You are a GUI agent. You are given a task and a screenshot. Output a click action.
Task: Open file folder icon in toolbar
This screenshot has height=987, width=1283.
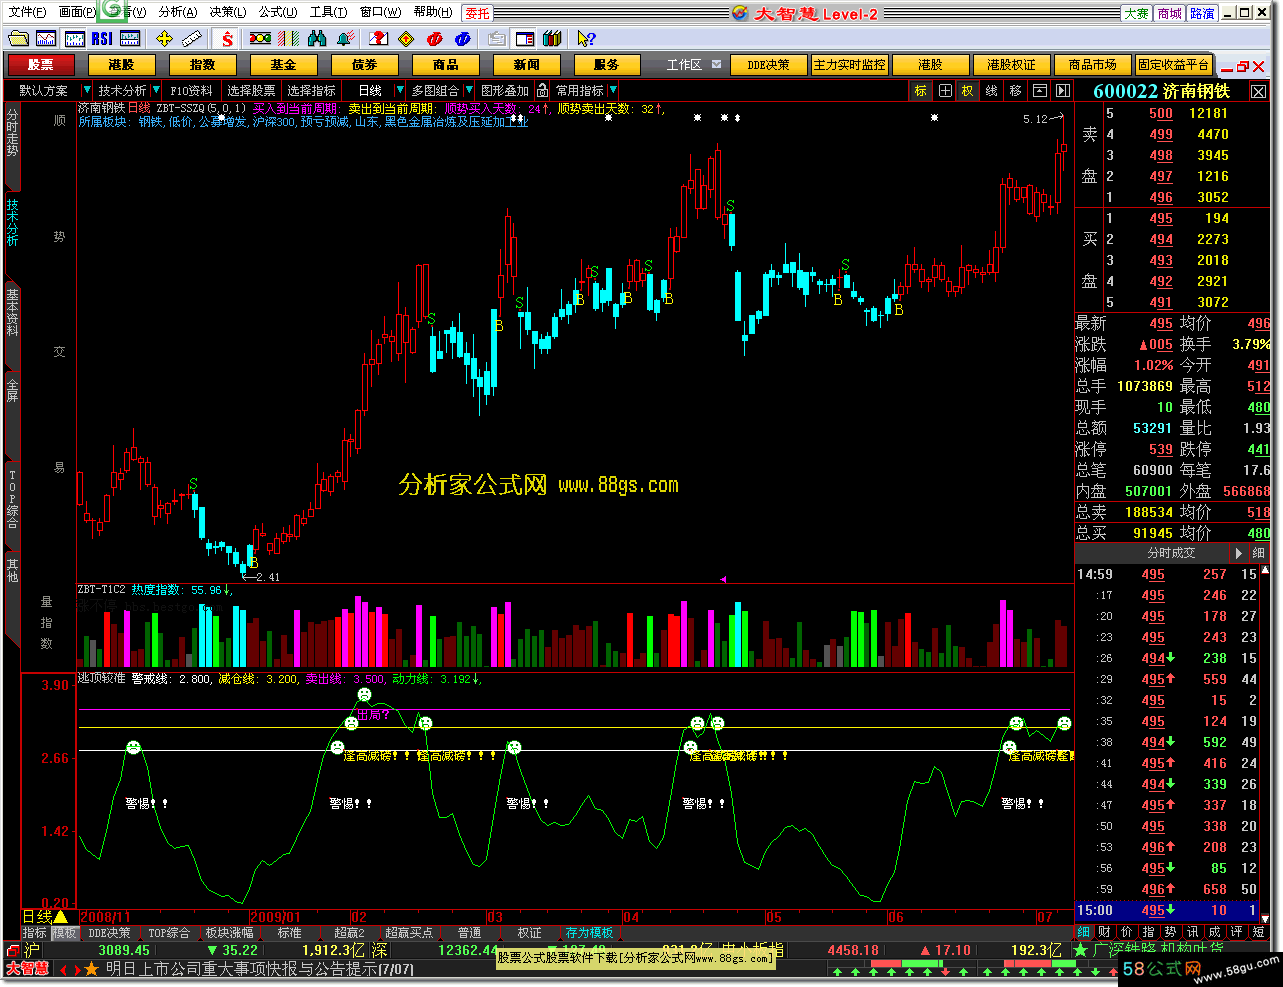click(17, 39)
